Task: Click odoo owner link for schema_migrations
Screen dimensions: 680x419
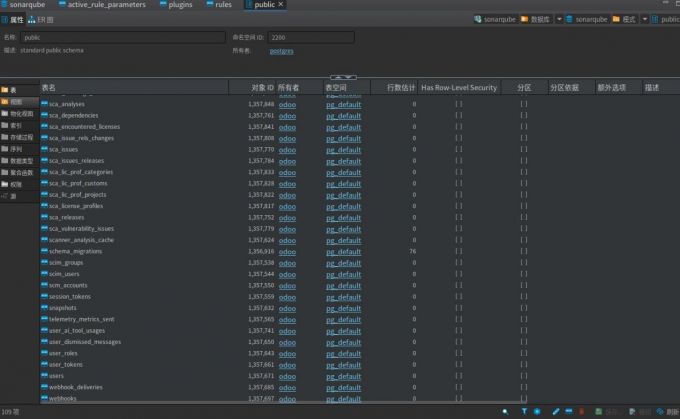Action: click(287, 252)
